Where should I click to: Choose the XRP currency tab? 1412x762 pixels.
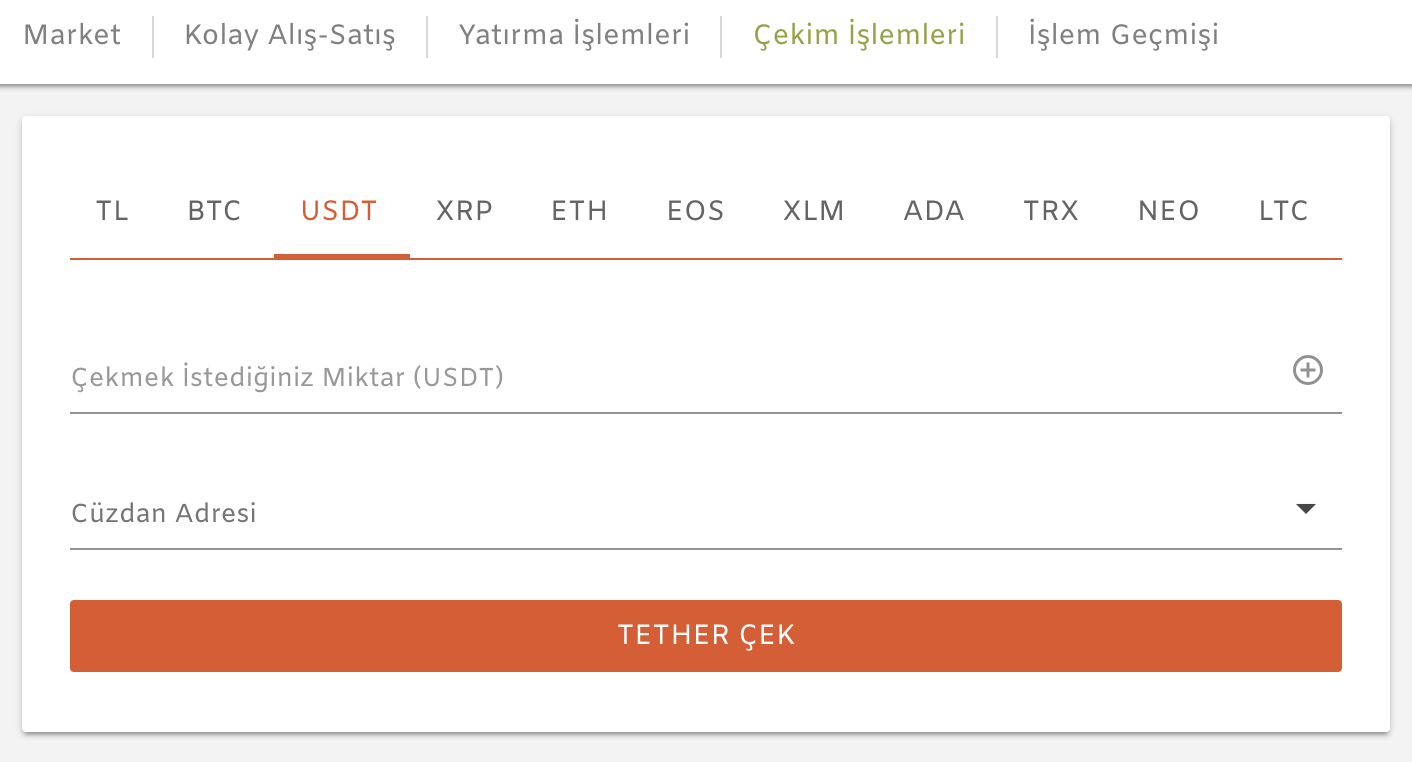[x=465, y=211]
